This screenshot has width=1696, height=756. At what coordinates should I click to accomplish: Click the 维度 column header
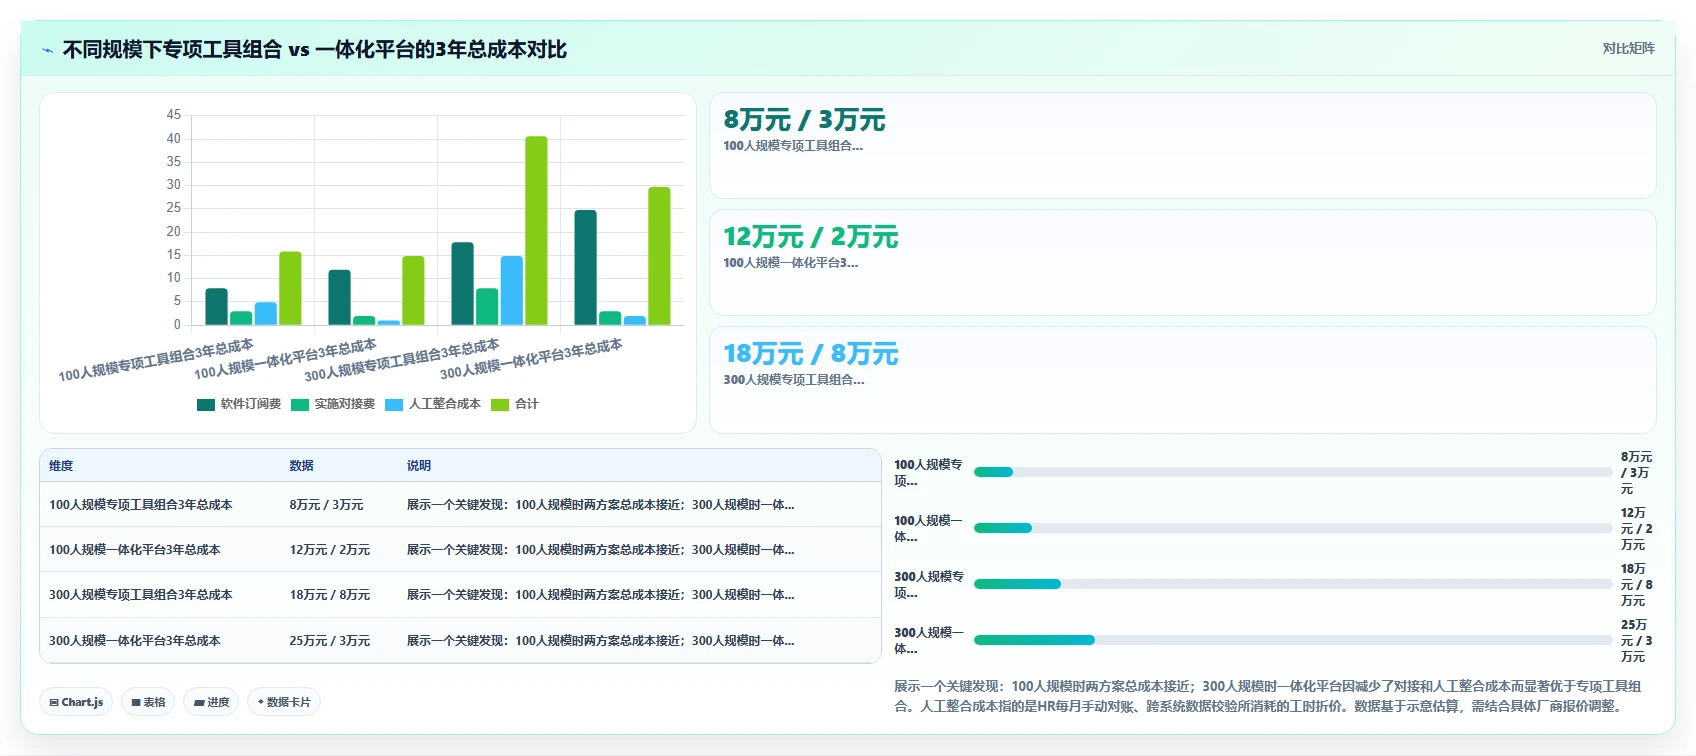[61, 466]
